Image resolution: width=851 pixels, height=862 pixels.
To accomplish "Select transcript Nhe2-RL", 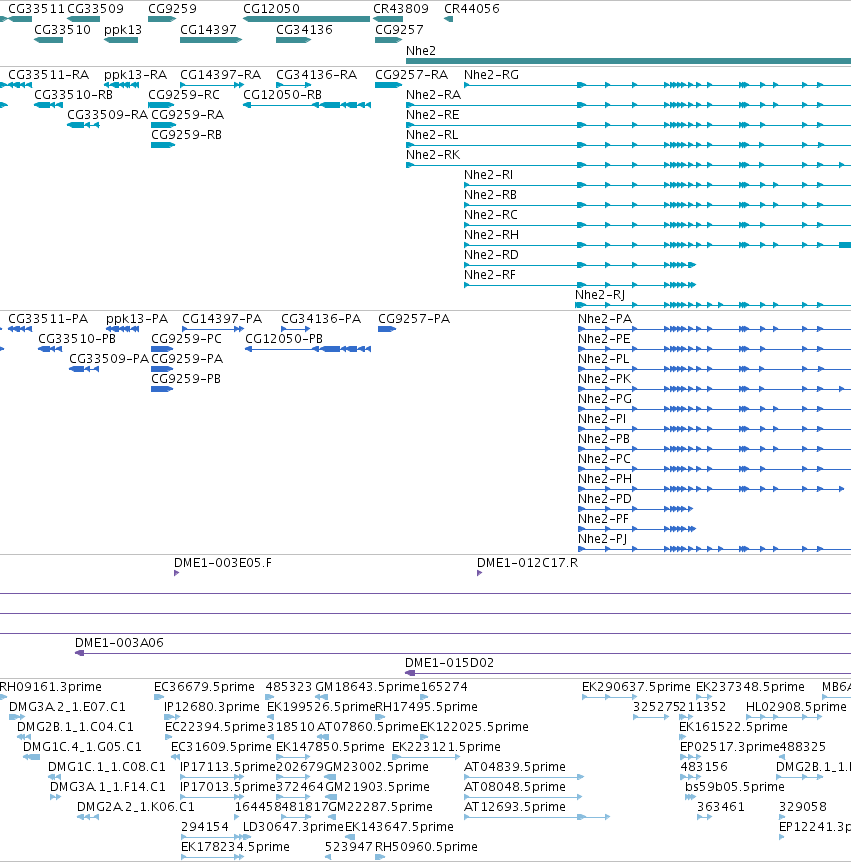I will (432, 135).
